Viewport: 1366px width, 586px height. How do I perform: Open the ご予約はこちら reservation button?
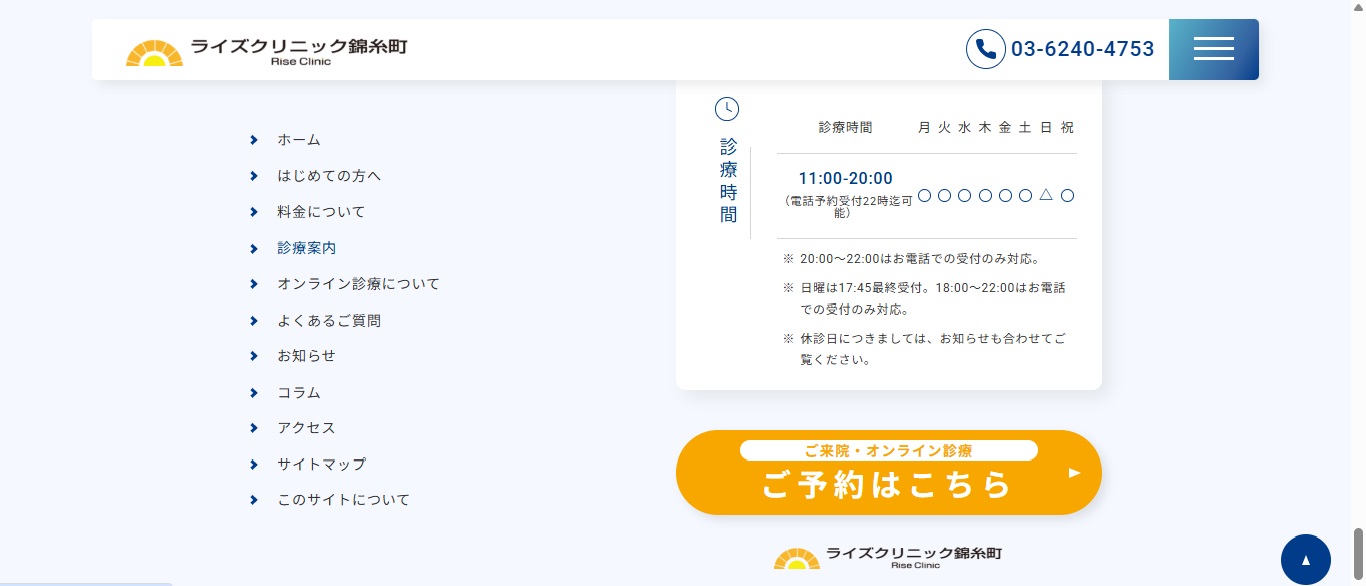(x=888, y=473)
